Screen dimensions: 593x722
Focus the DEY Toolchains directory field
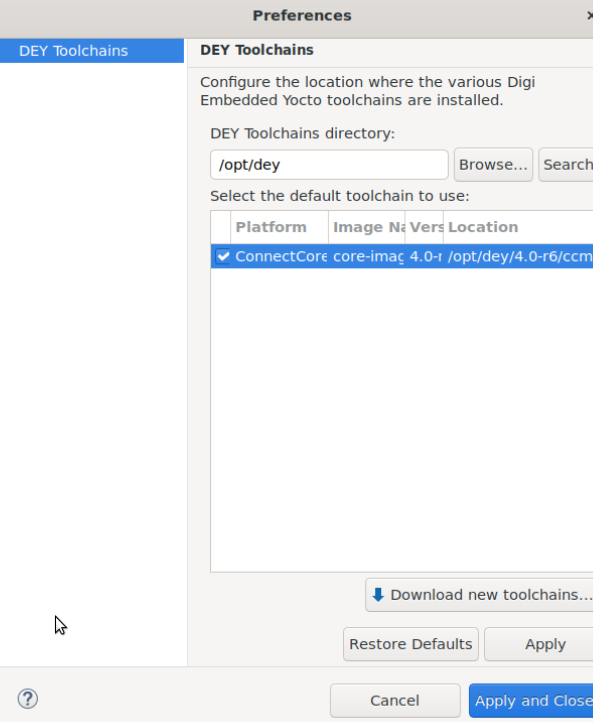(x=329, y=165)
